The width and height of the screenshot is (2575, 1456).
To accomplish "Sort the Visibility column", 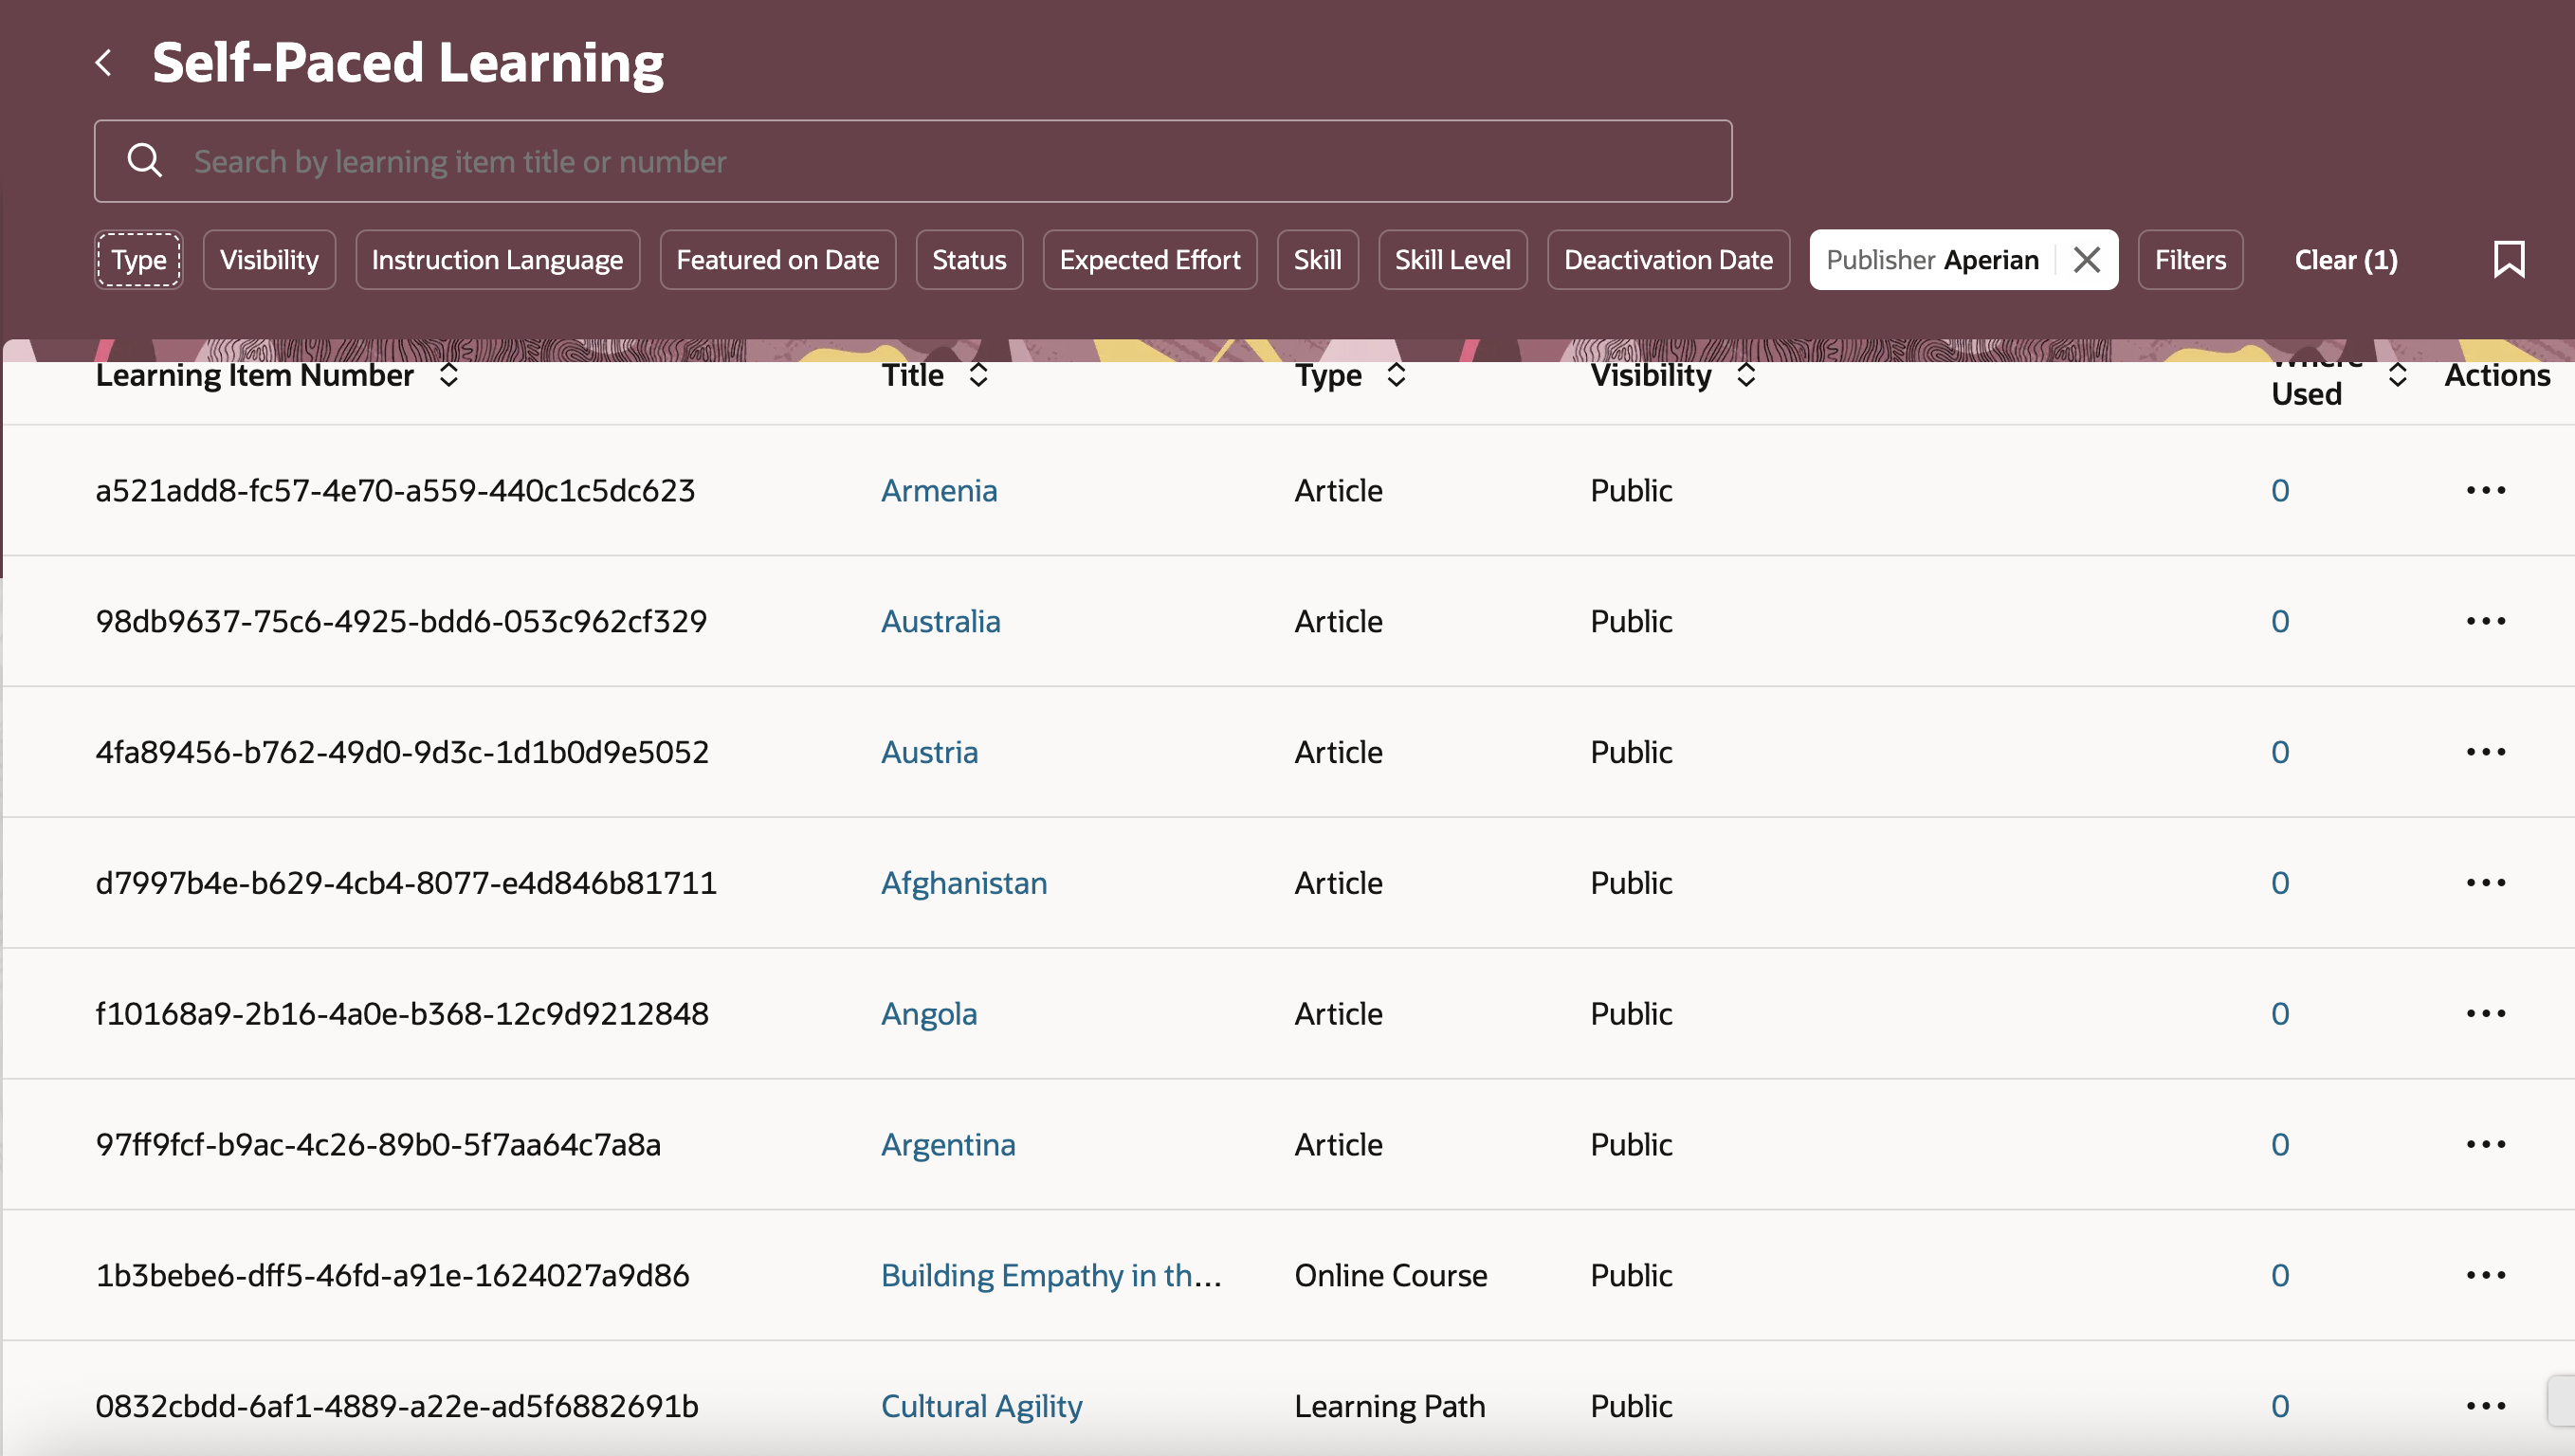I will coord(1745,375).
